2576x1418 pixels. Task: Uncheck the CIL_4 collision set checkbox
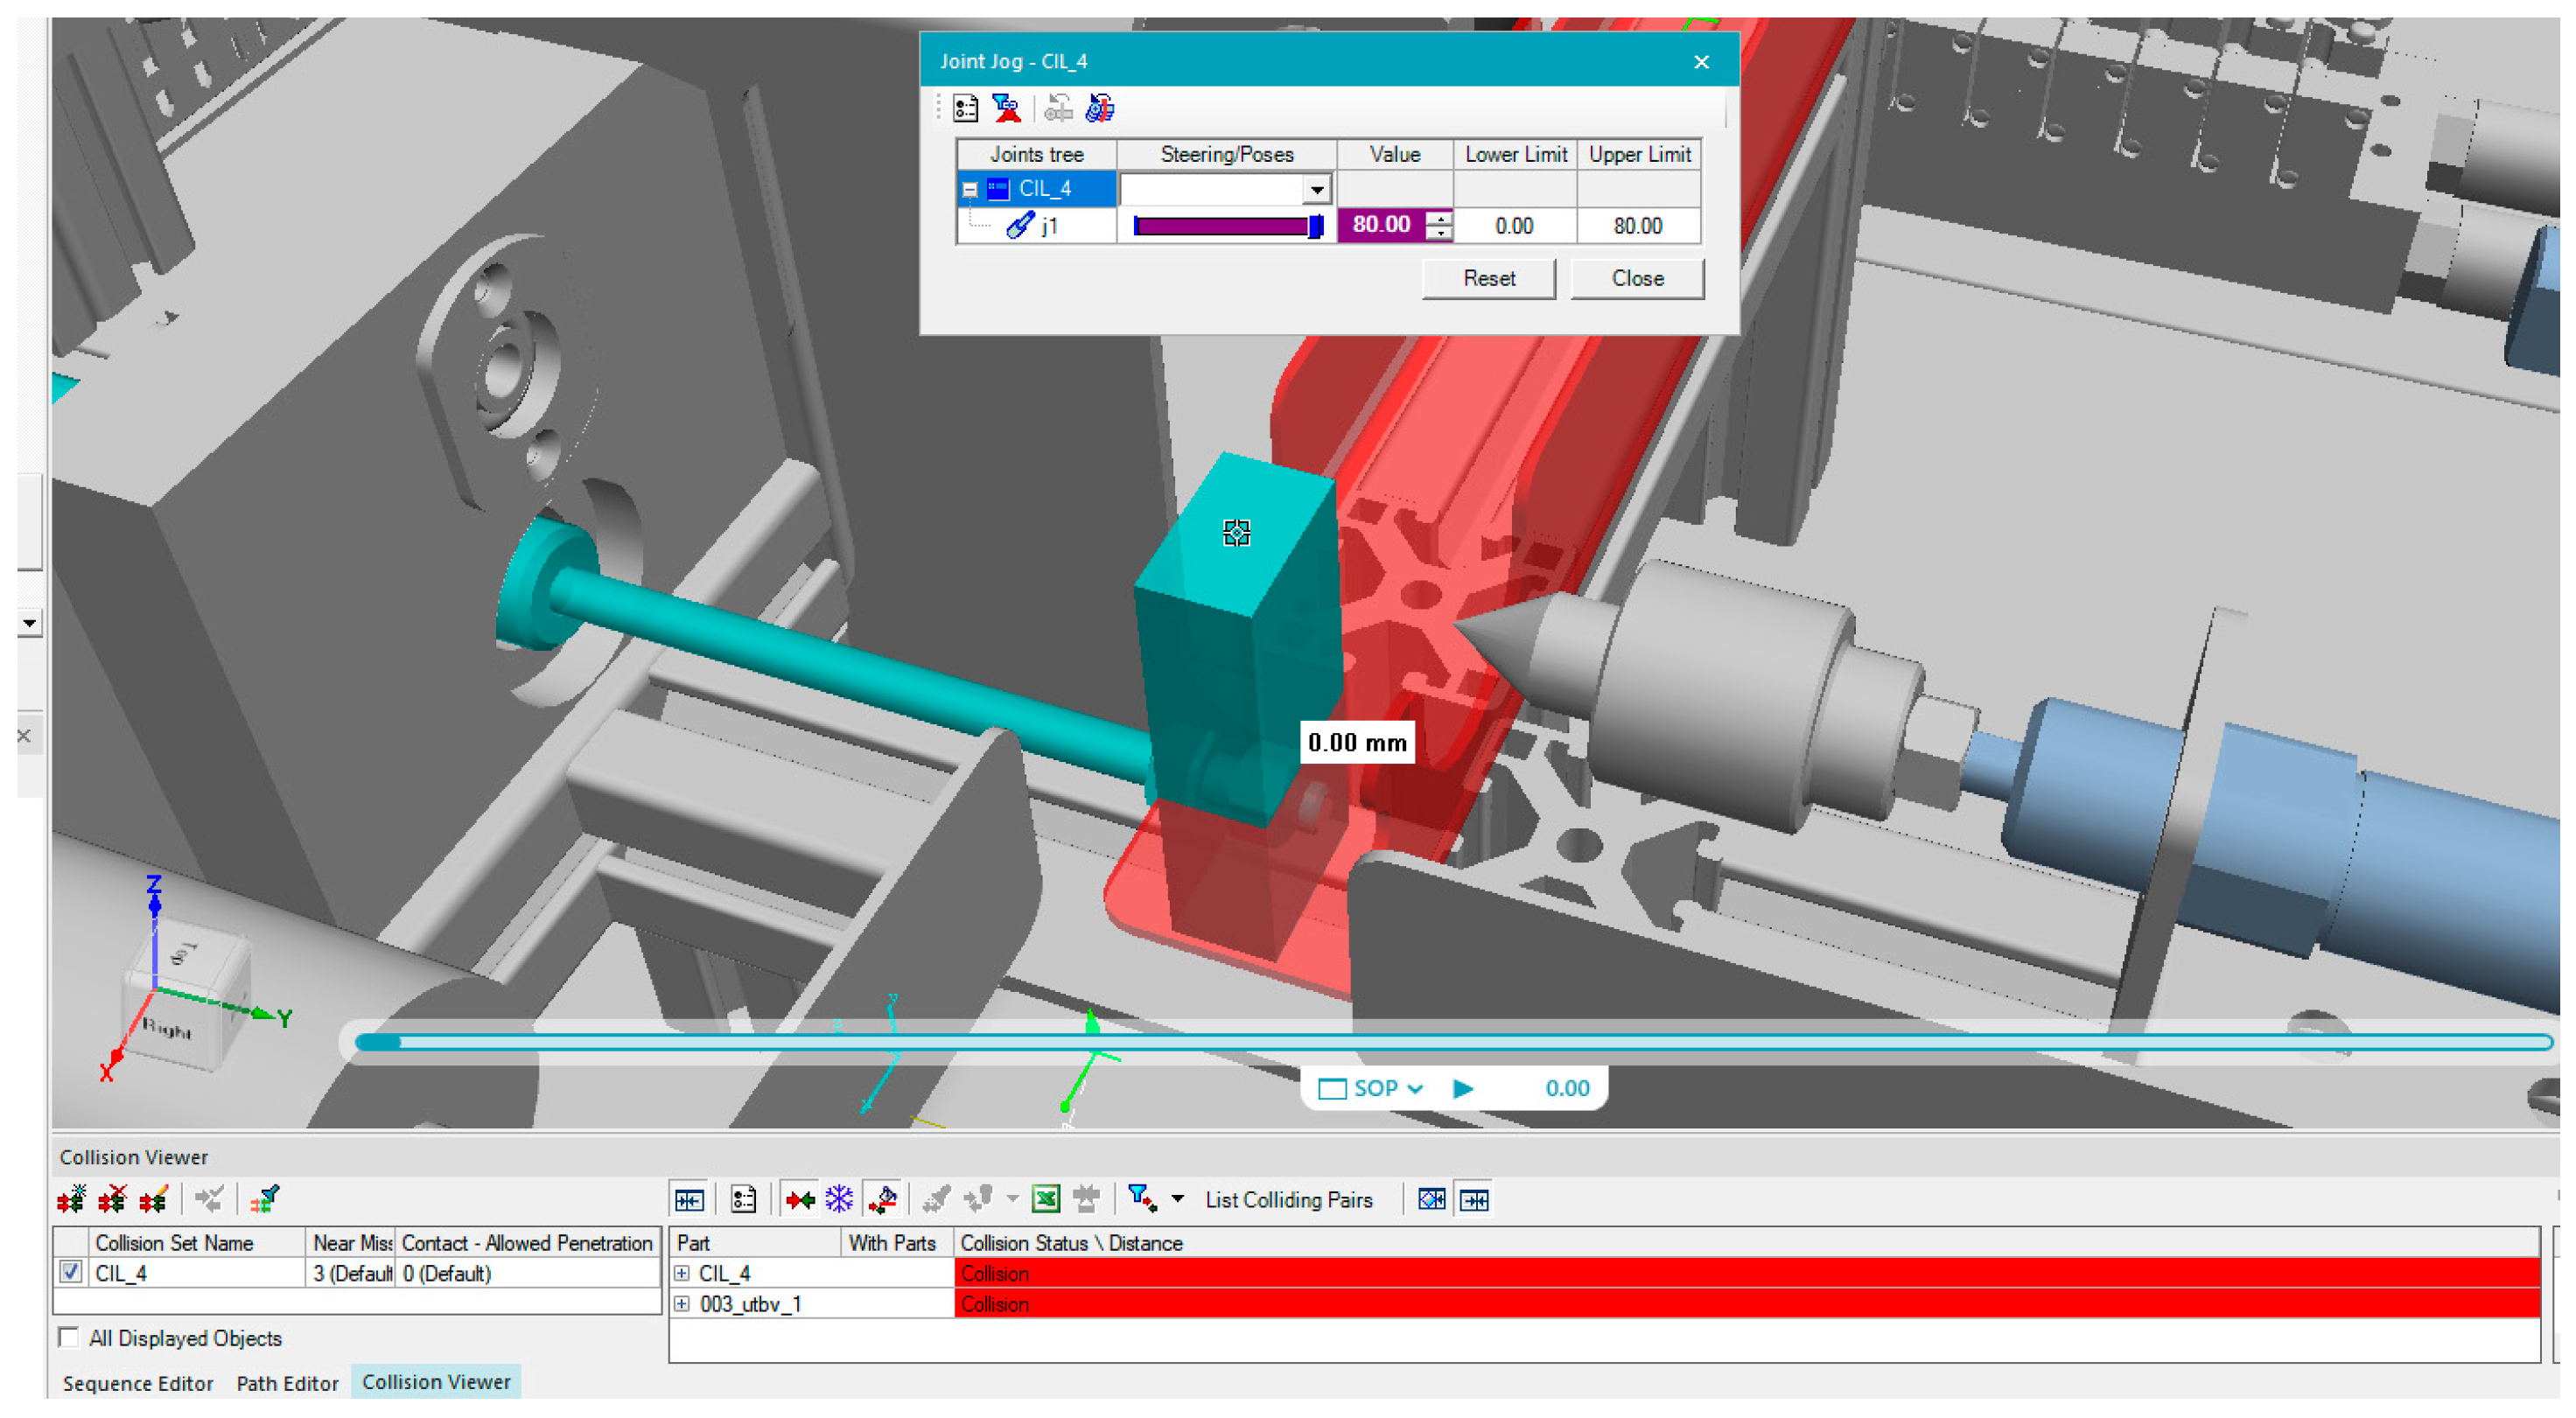70,1273
